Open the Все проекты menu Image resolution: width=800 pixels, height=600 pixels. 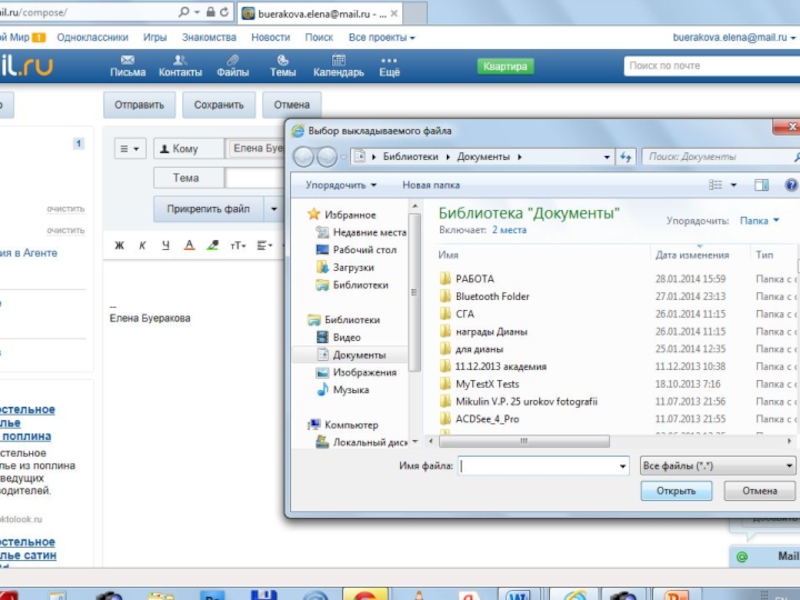[x=382, y=37]
